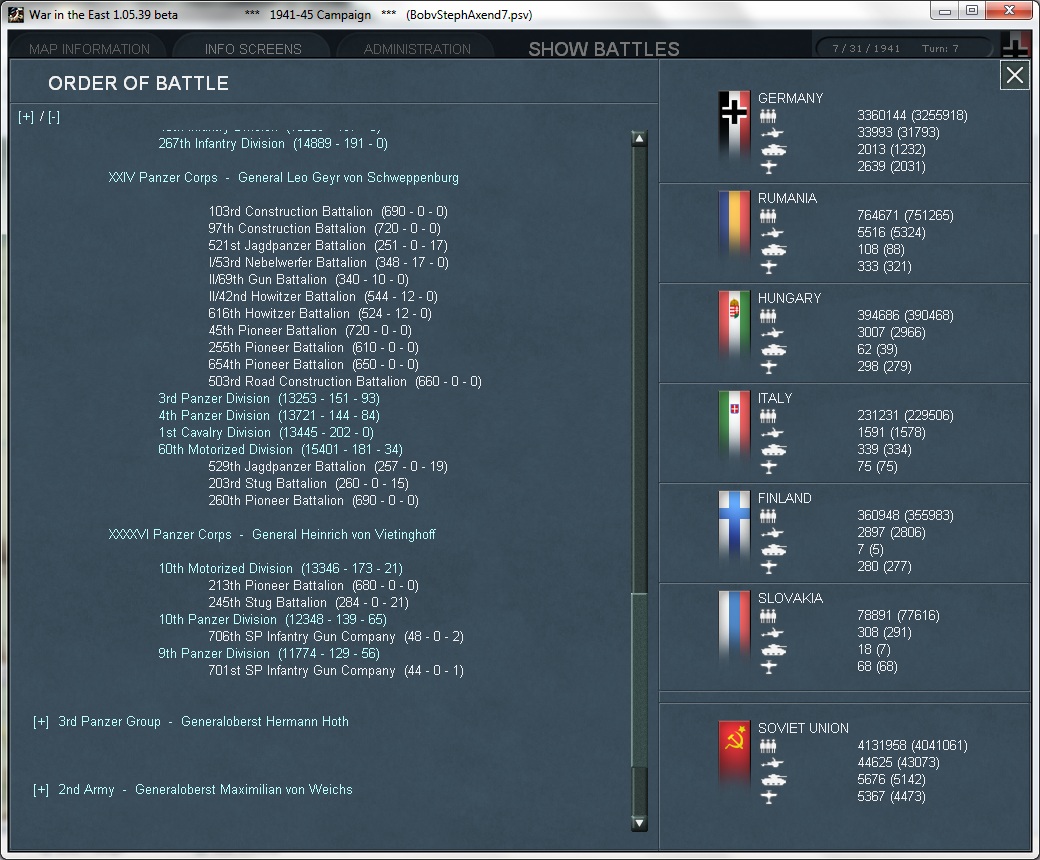Click Finland's manpower soldiers icon
This screenshot has width=1040, height=860.
click(x=768, y=517)
